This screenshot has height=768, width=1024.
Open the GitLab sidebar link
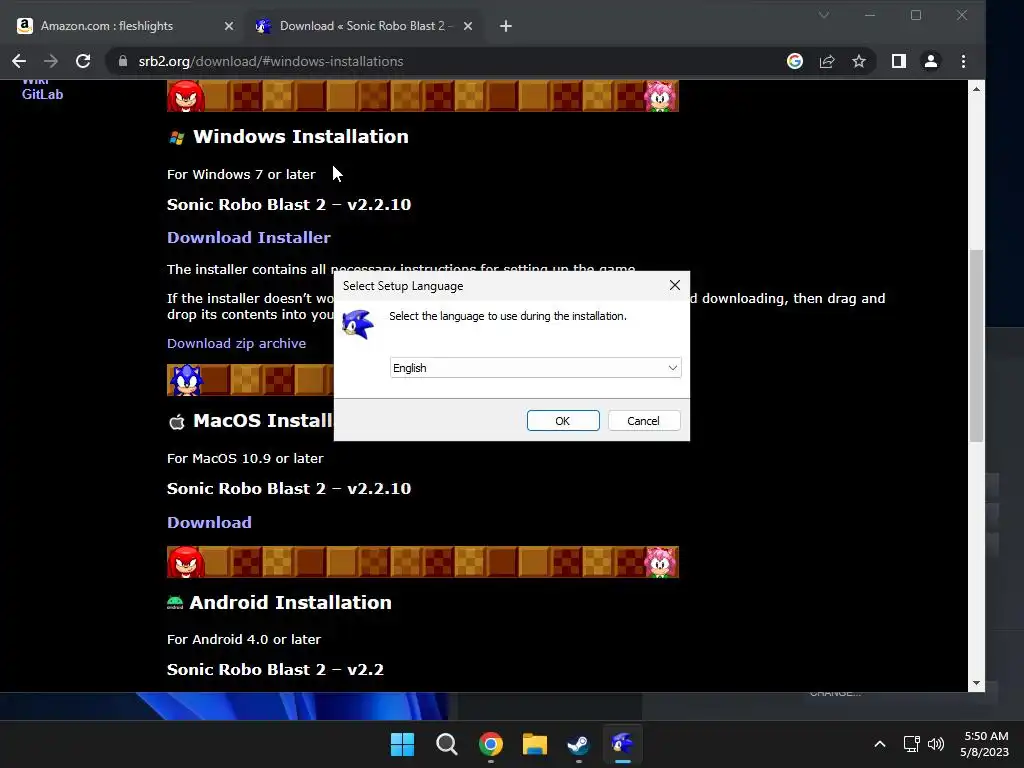(42, 94)
